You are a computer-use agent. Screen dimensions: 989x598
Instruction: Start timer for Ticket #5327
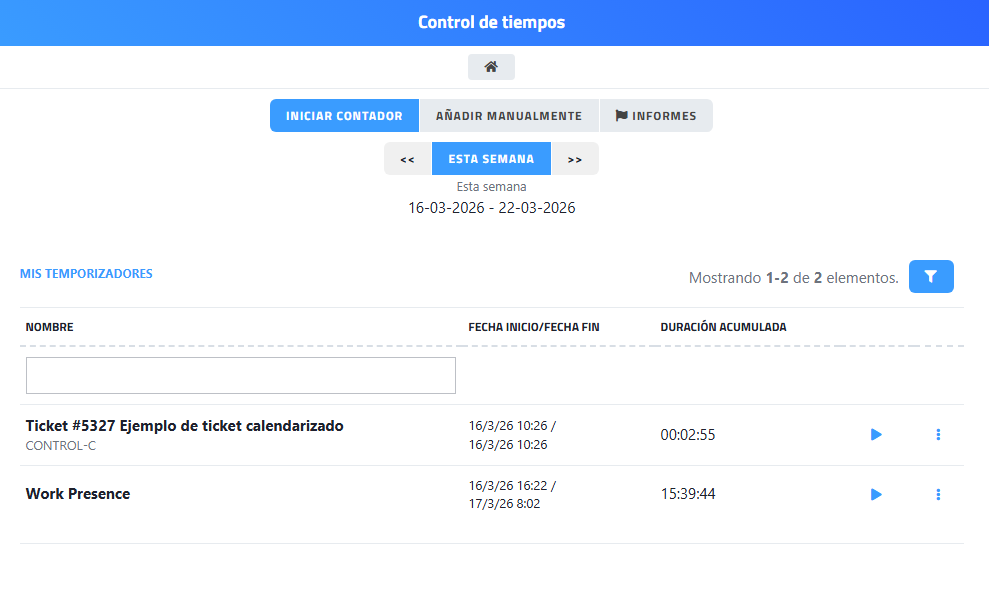click(x=876, y=435)
